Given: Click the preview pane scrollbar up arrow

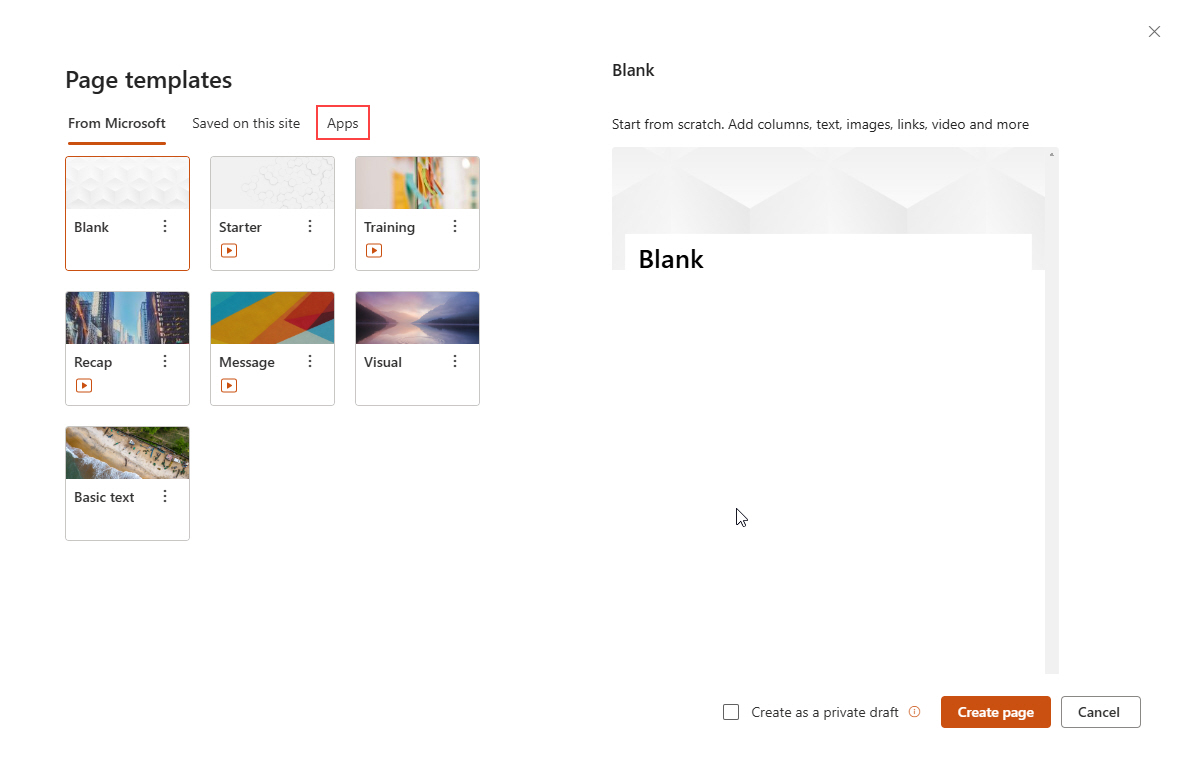Looking at the screenshot, I should (1052, 155).
